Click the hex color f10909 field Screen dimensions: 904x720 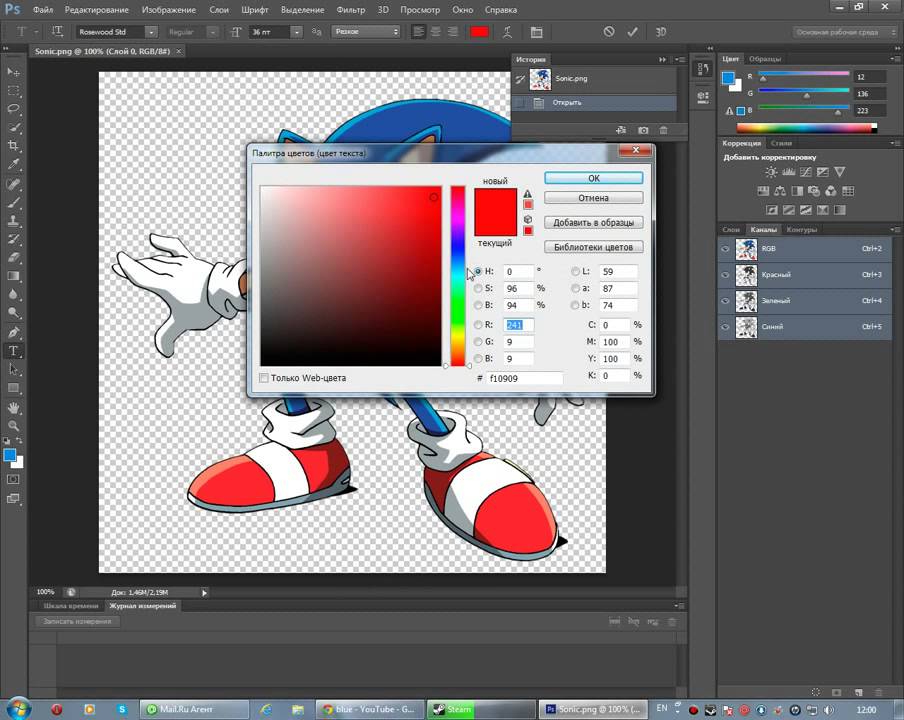pos(524,378)
